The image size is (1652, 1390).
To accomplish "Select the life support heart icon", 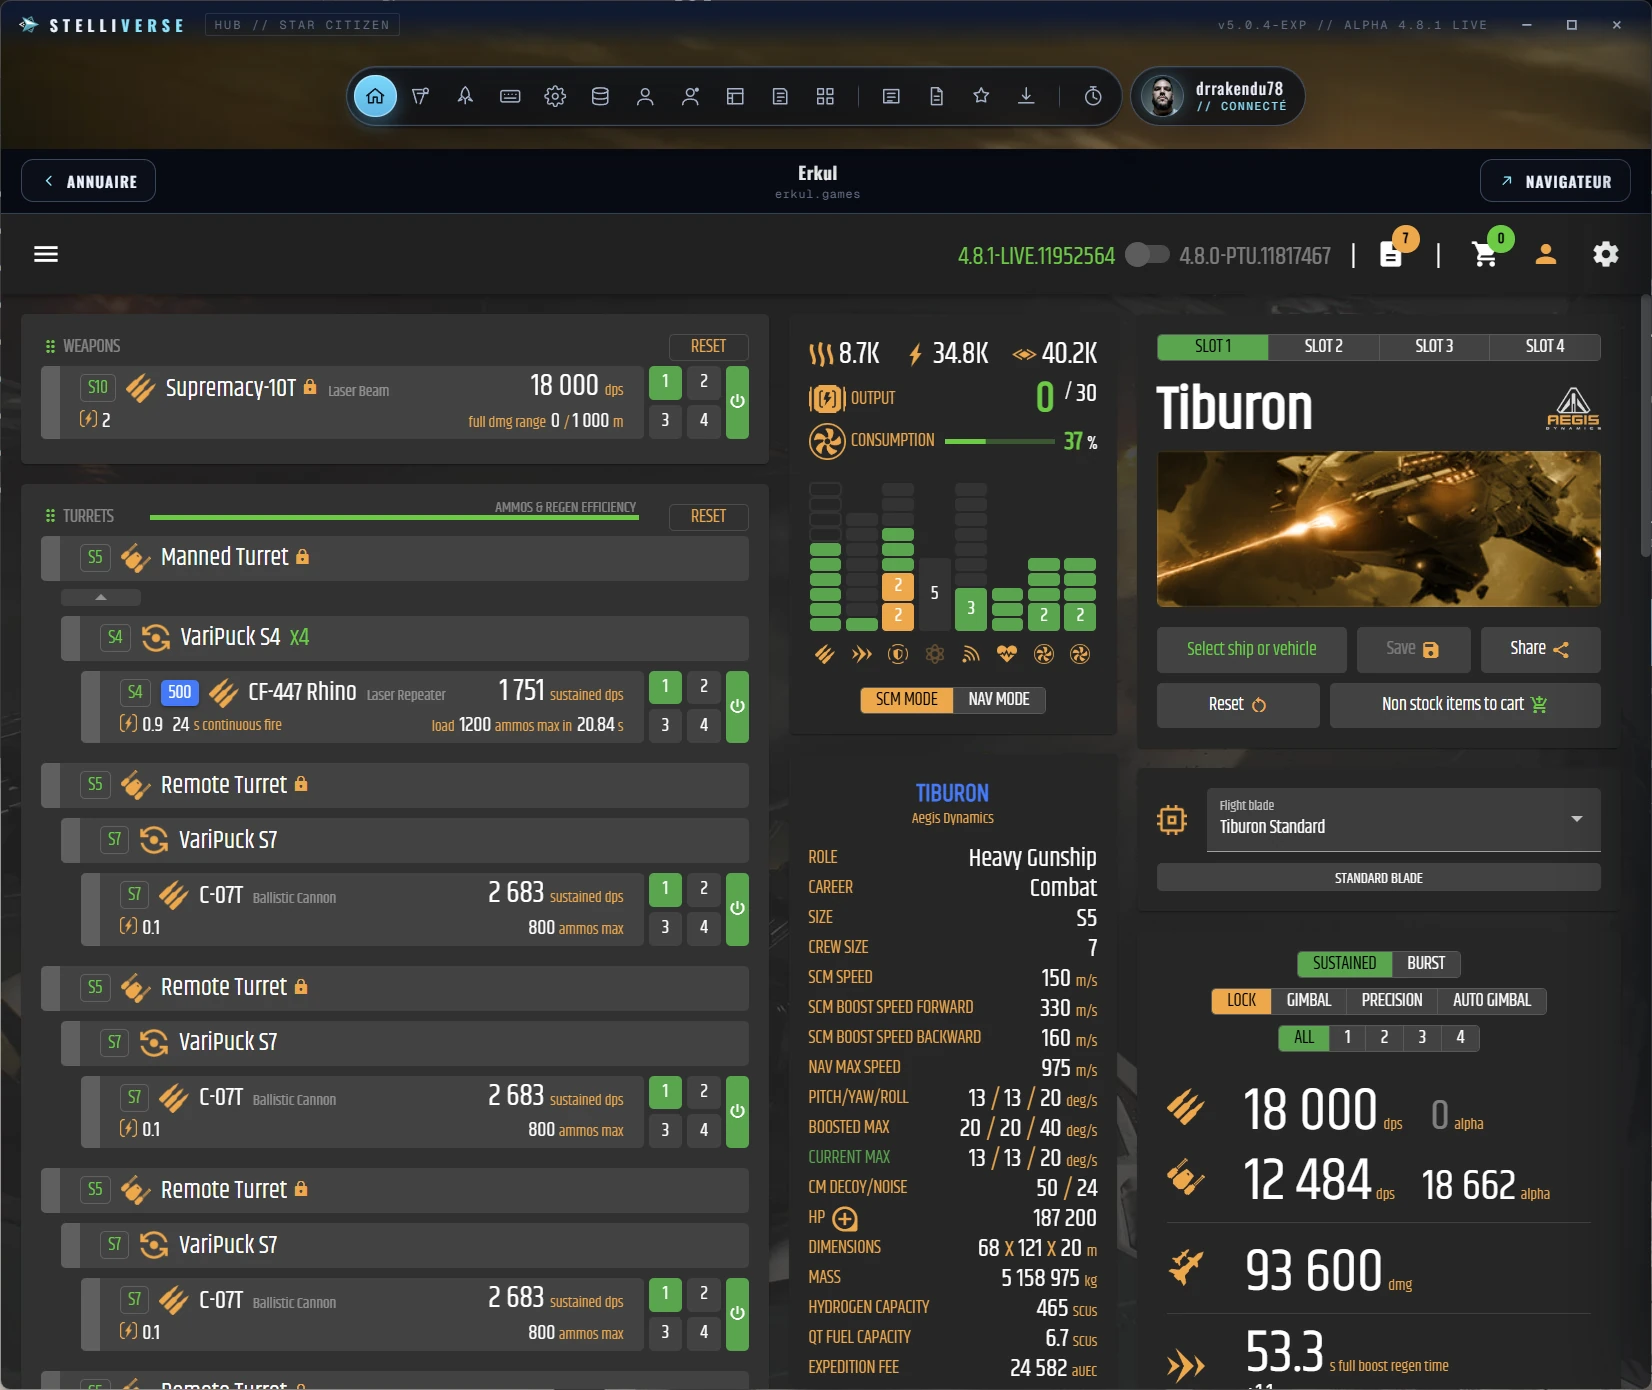I will tap(1007, 654).
